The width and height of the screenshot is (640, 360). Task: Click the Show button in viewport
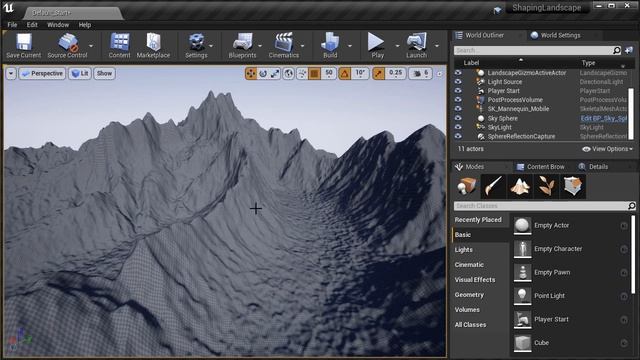coord(104,73)
